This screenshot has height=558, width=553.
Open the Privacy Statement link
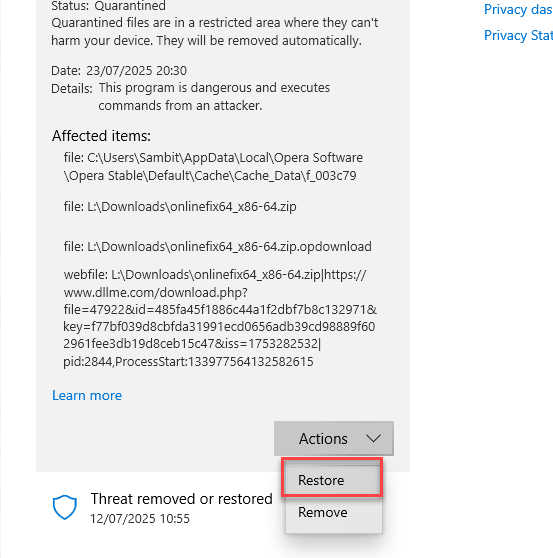click(518, 35)
